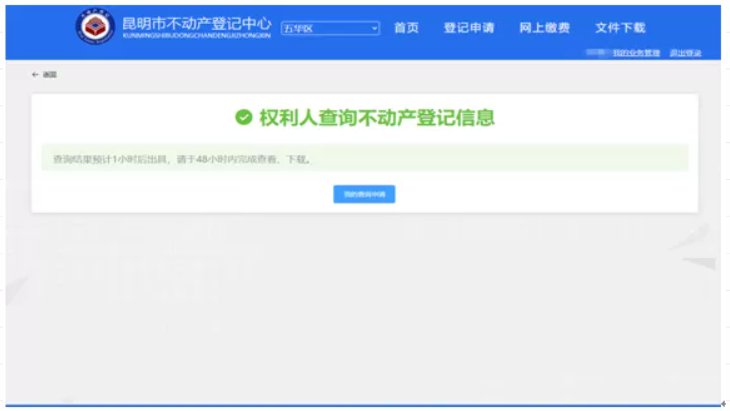This screenshot has width=730, height=411.
Task: Click the 退出登录 logout link
Action: click(685, 53)
